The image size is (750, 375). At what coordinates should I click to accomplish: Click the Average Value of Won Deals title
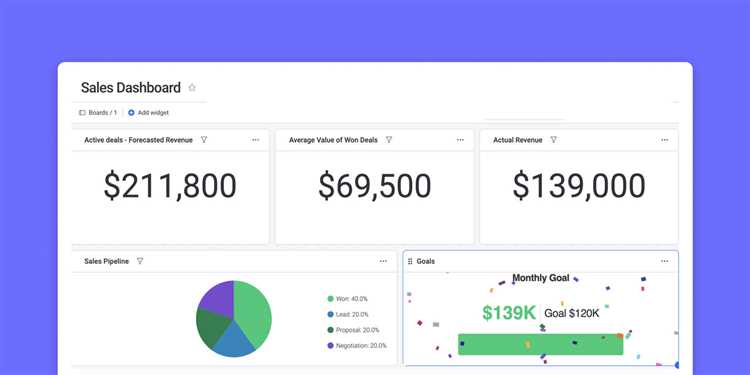click(333, 140)
